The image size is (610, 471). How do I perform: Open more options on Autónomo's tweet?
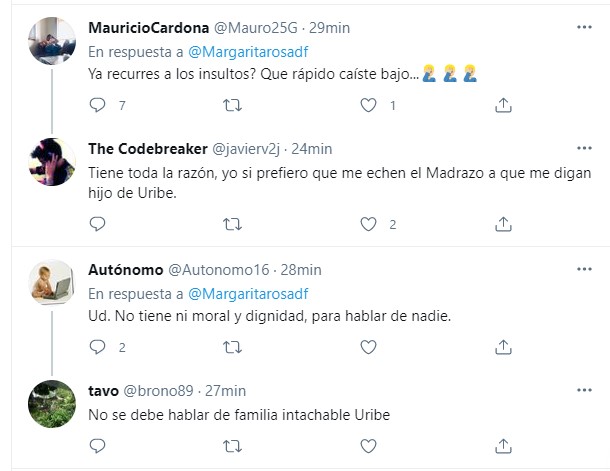[x=584, y=269]
